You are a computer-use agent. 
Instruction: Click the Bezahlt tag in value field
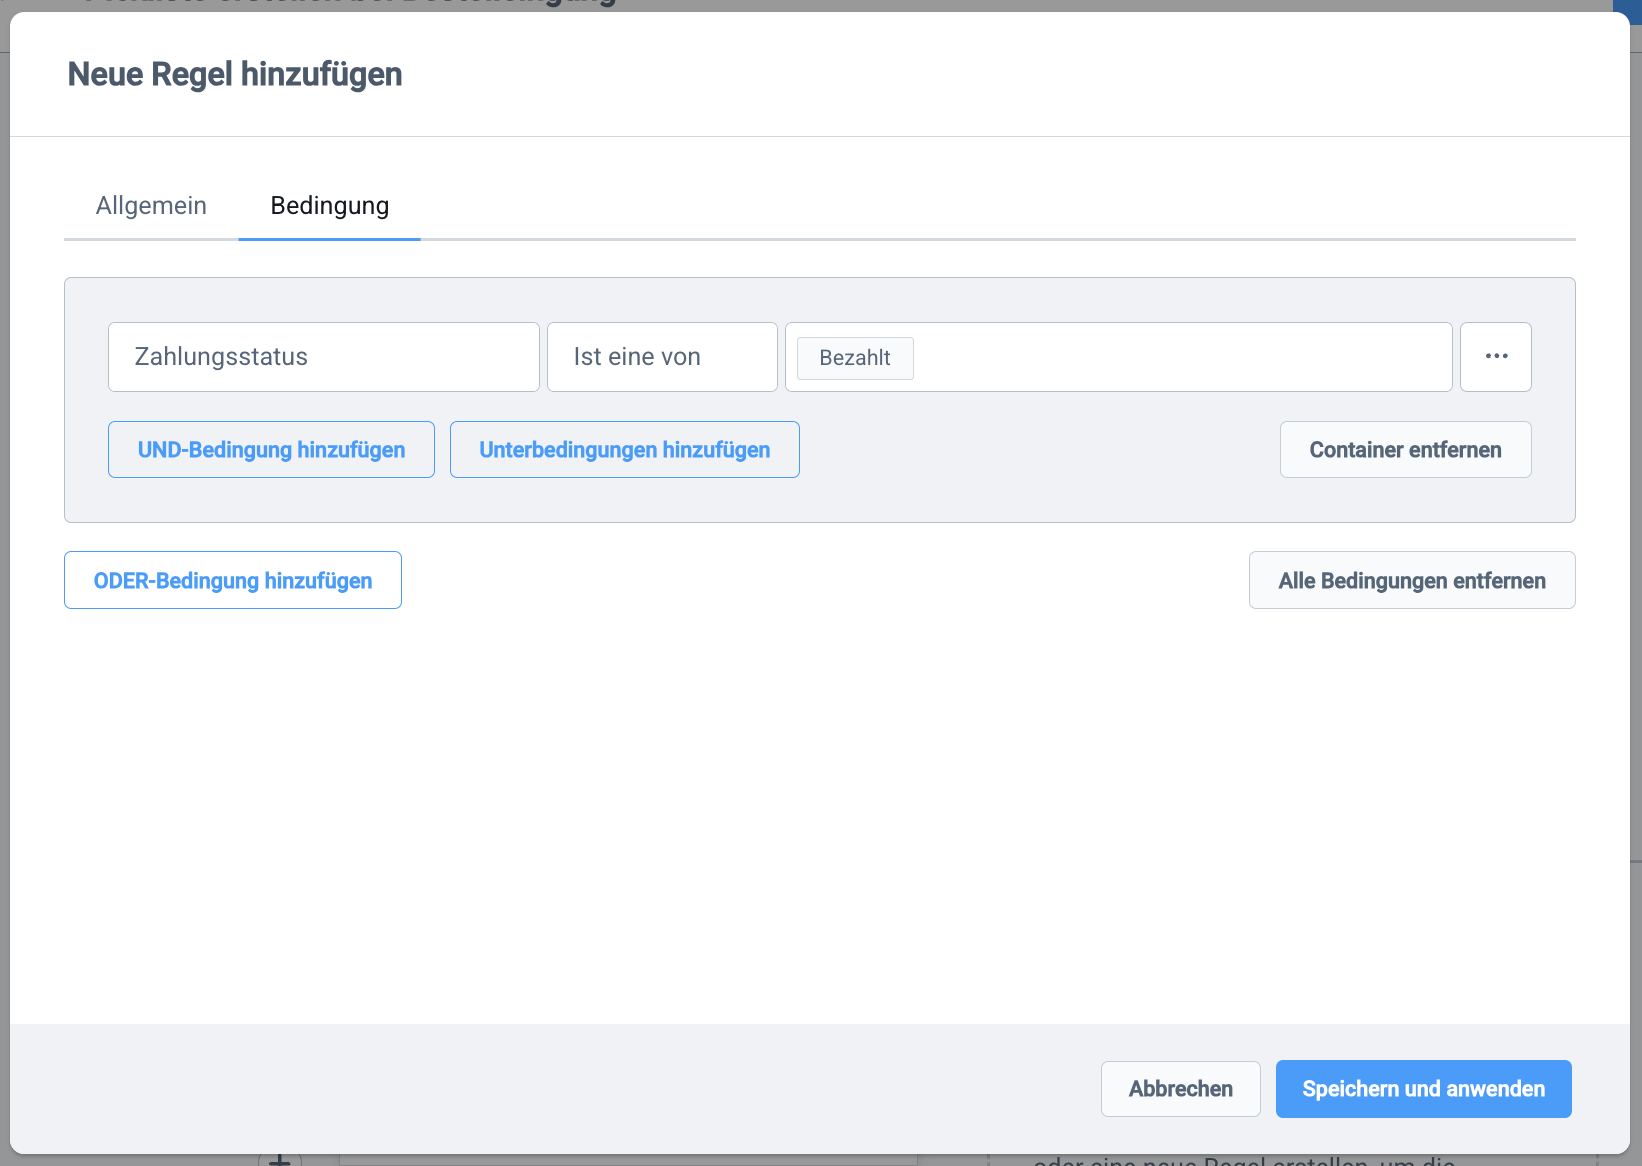pos(854,358)
